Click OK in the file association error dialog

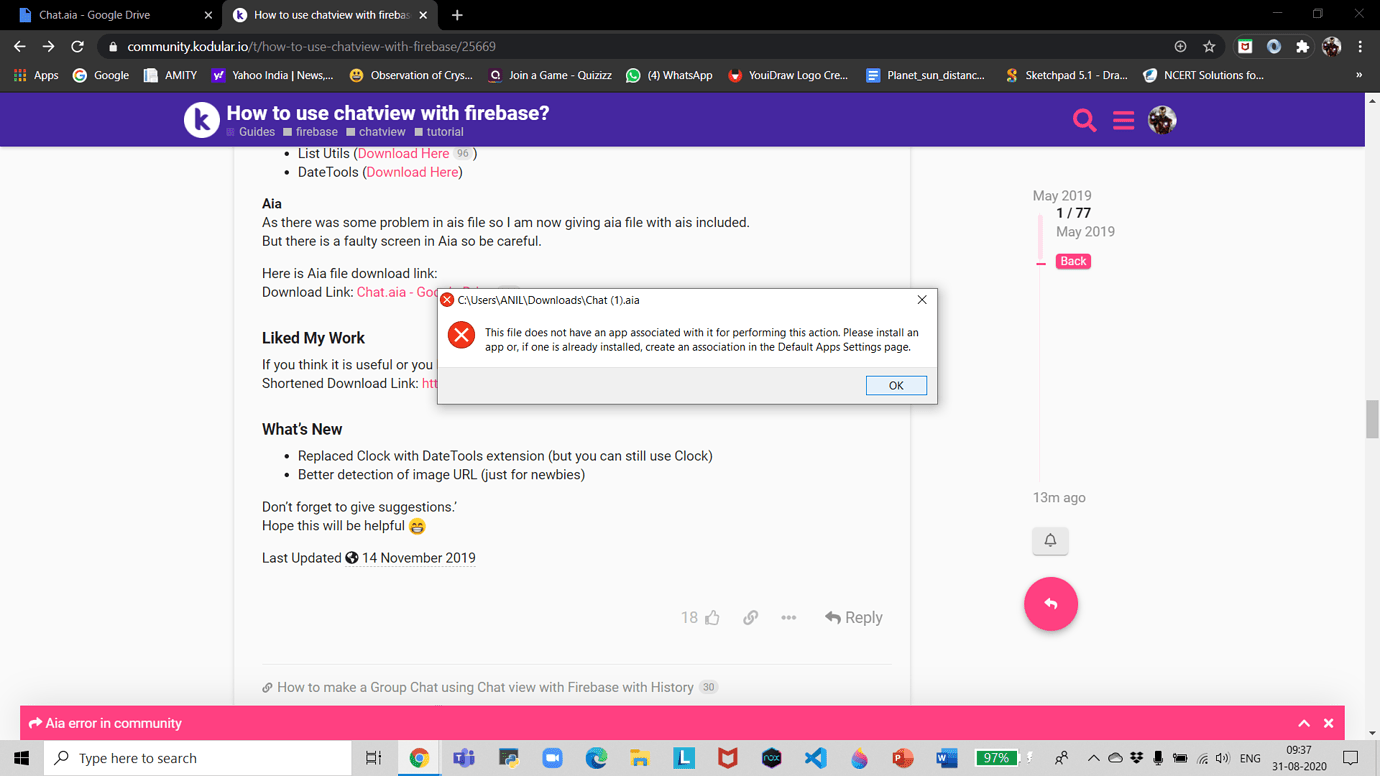pos(896,385)
